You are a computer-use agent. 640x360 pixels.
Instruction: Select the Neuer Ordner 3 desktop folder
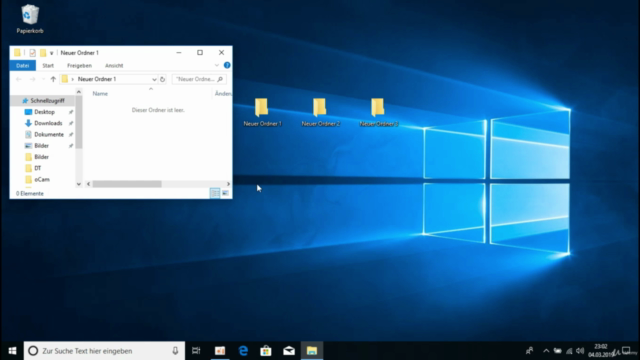coord(378,112)
